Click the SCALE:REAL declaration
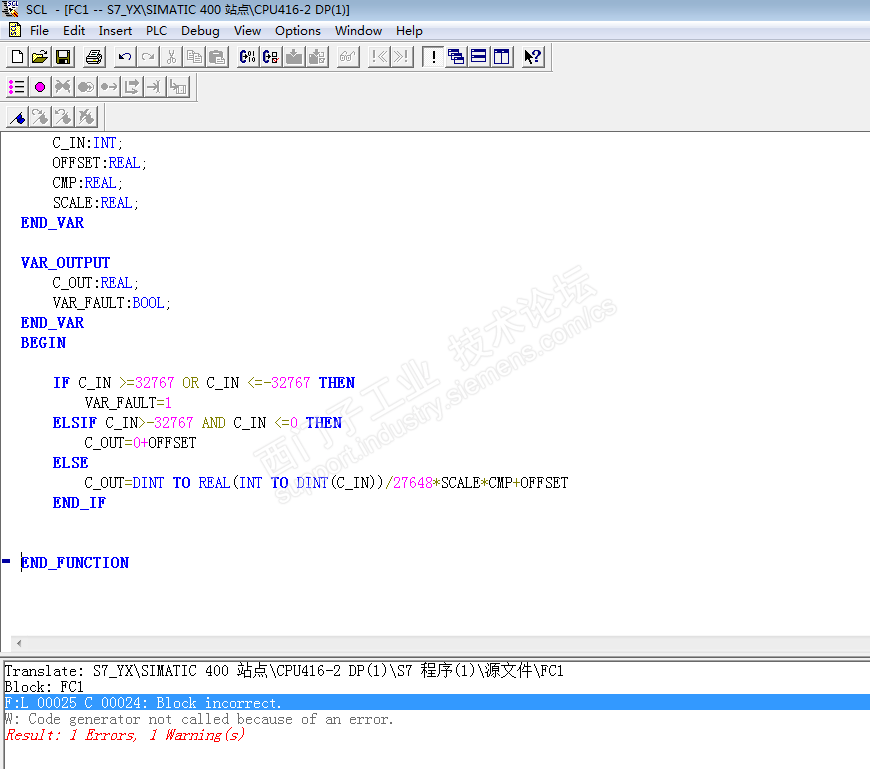The image size is (870, 769). point(95,203)
